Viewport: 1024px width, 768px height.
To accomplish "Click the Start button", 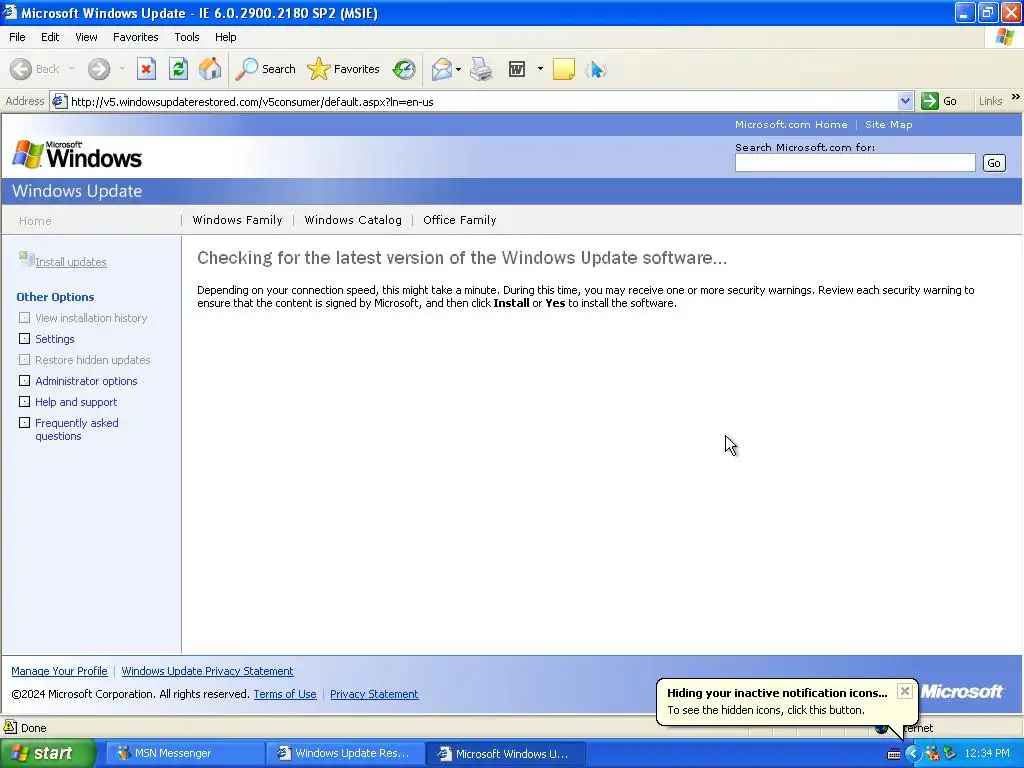I will coord(46,753).
